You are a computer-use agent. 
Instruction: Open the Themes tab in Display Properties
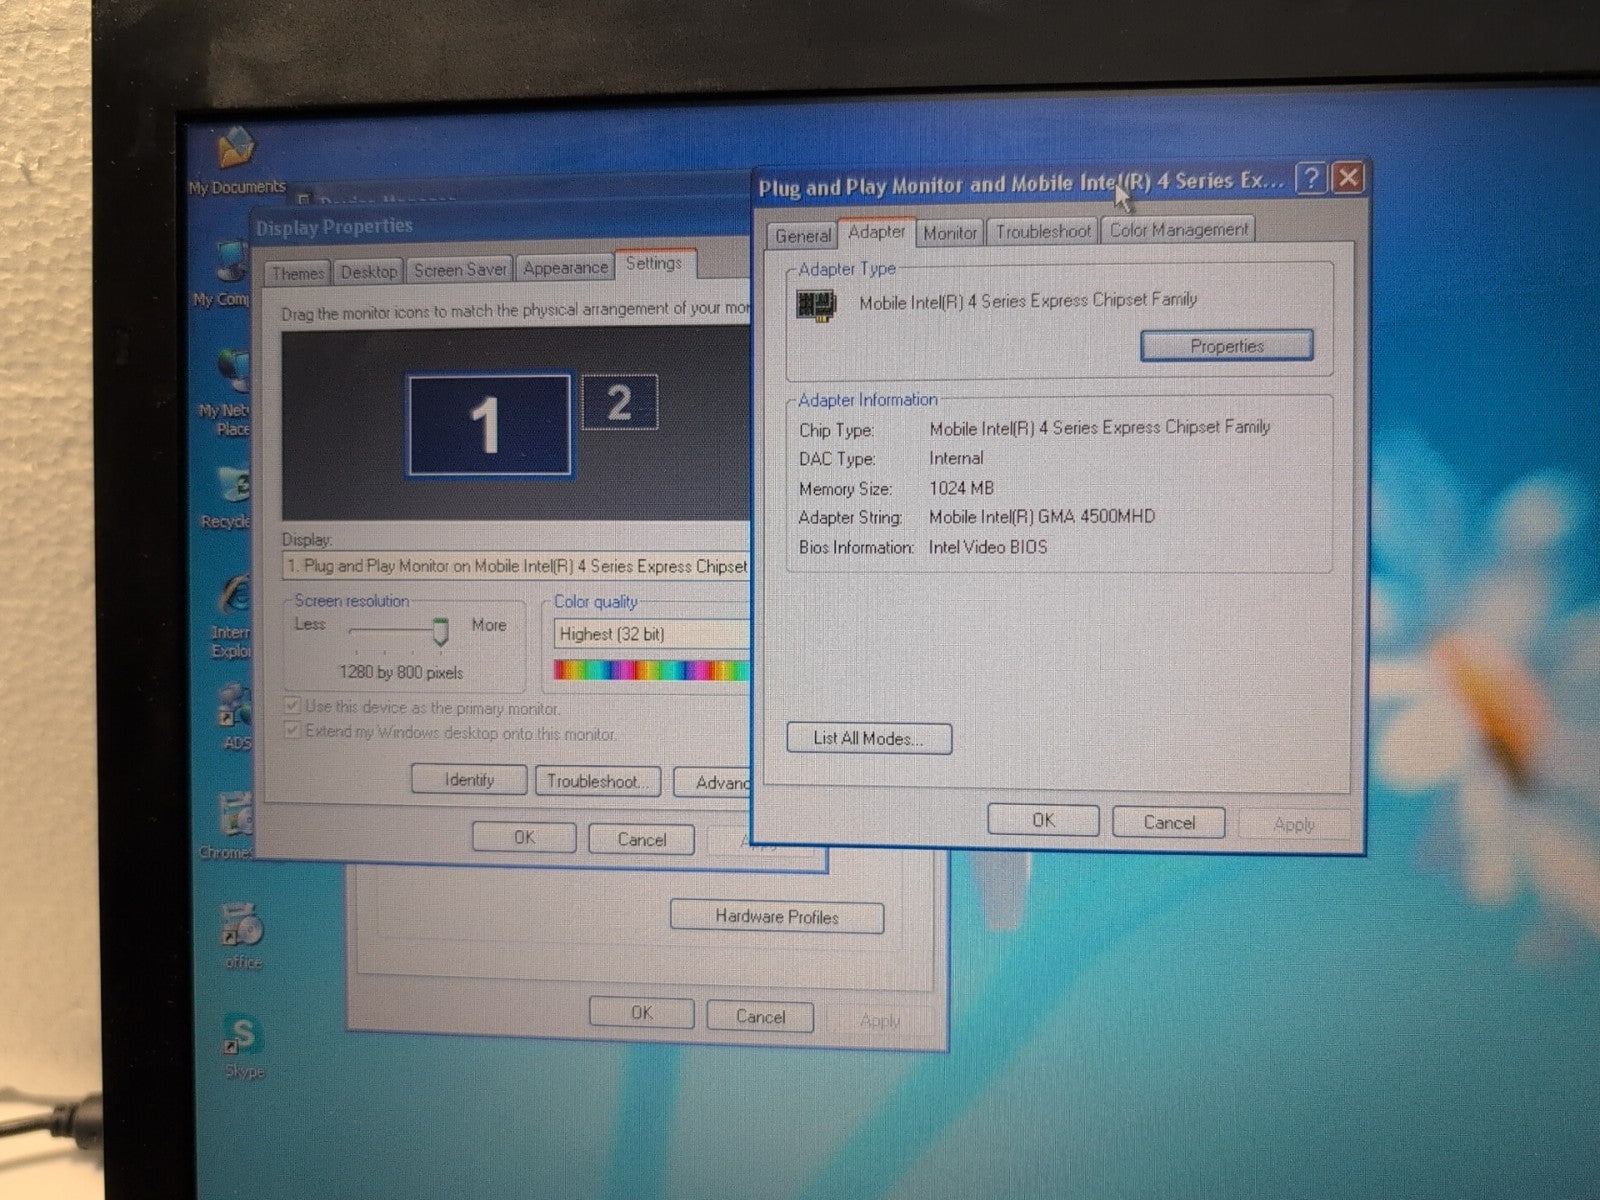coord(298,273)
